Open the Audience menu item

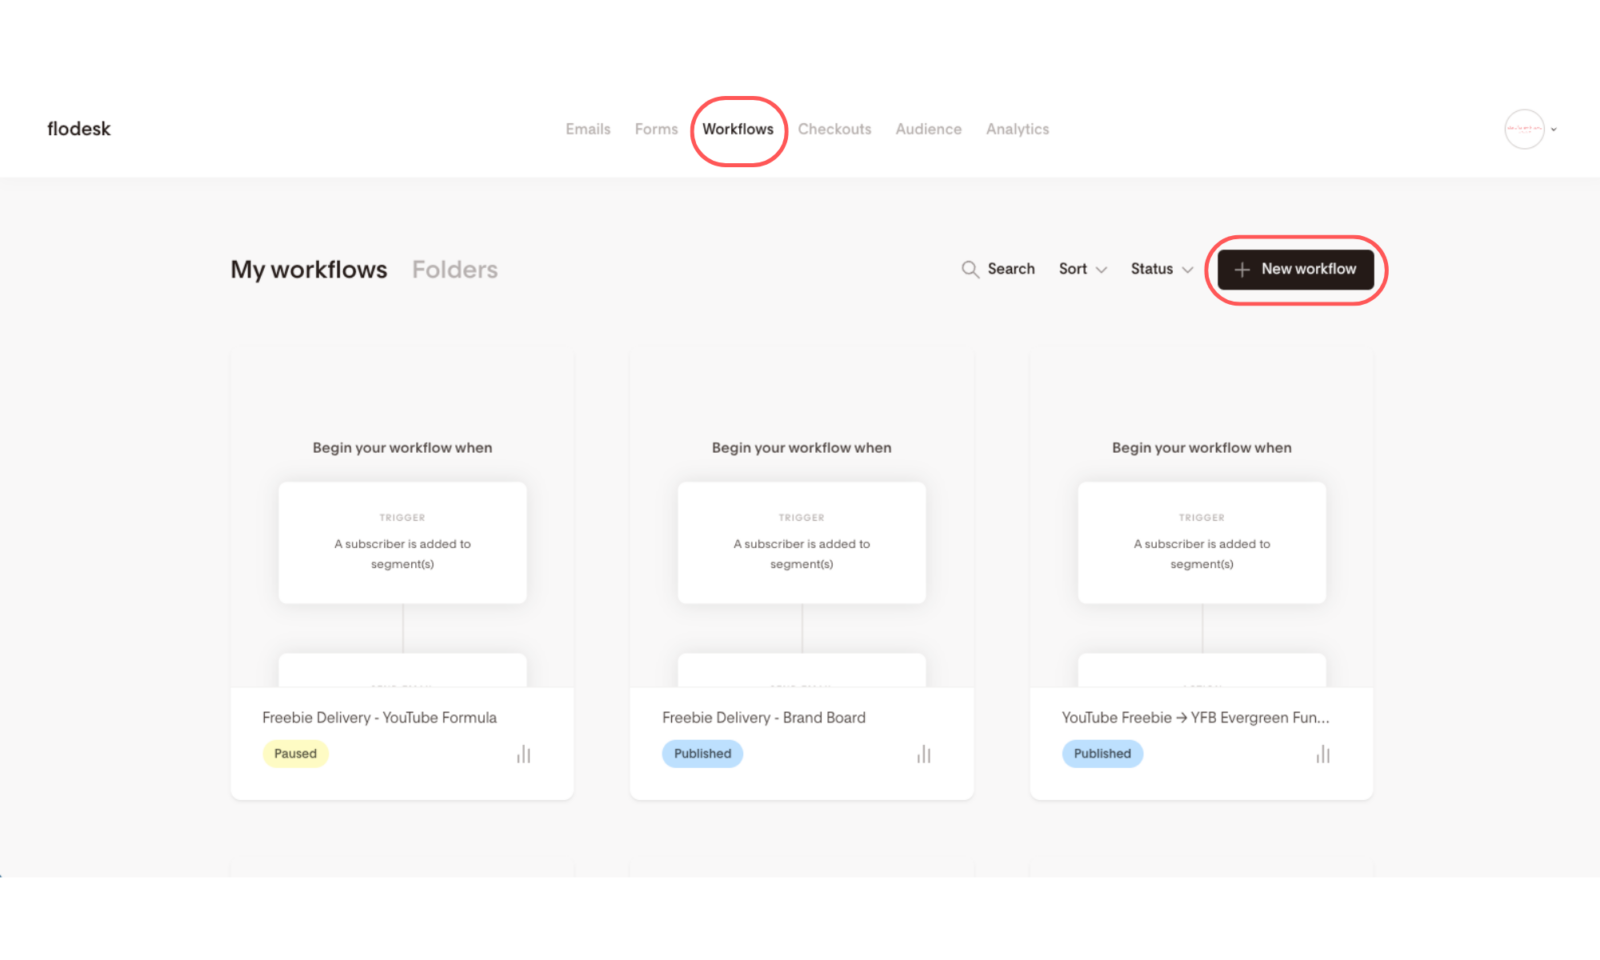tap(928, 129)
